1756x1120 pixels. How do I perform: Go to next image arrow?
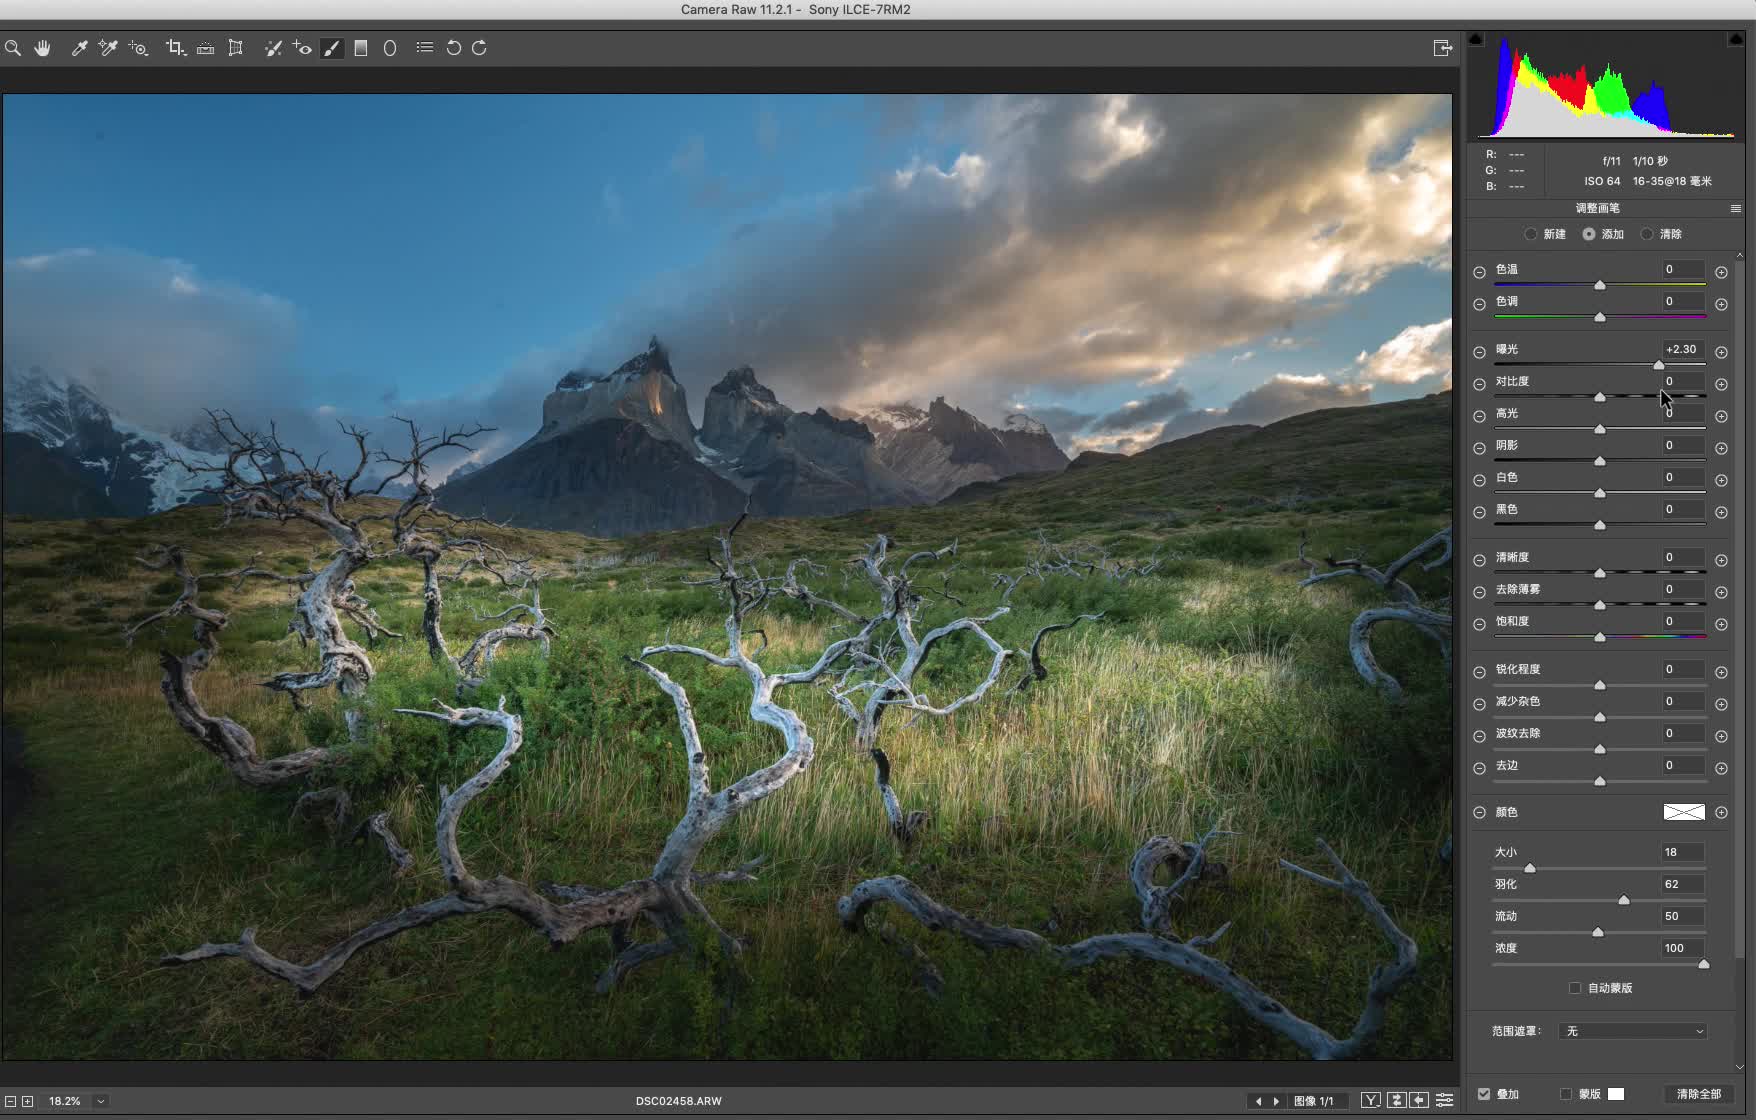(x=1276, y=1101)
